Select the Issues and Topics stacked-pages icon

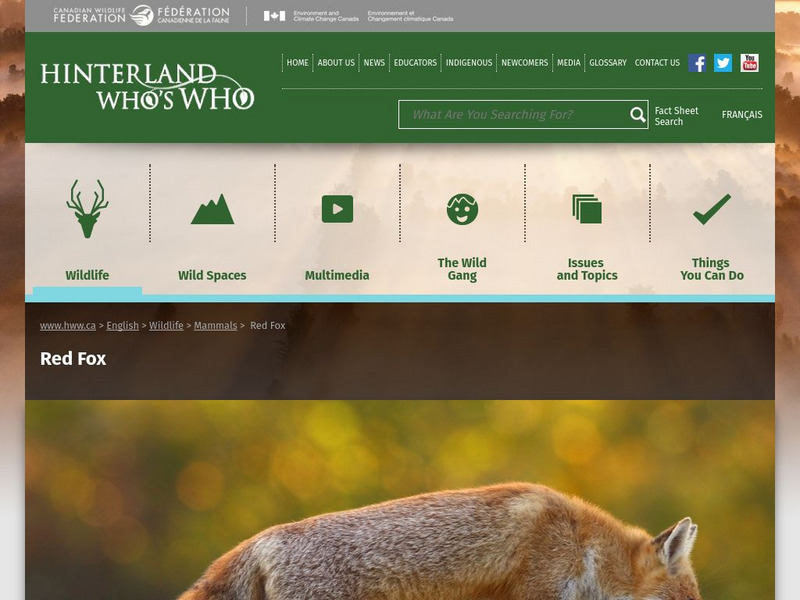click(x=586, y=207)
